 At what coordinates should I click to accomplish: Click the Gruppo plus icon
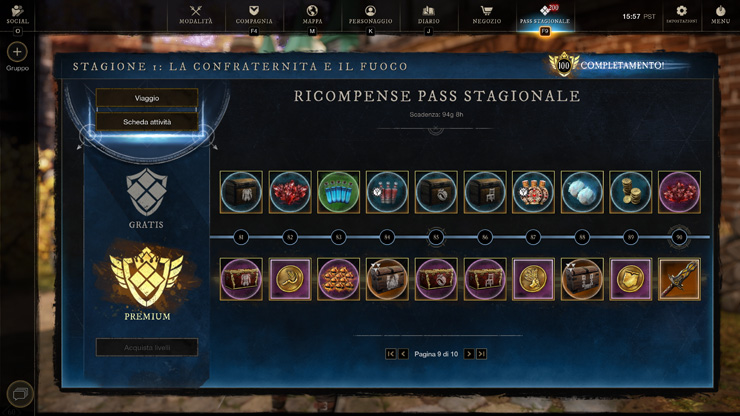17,52
